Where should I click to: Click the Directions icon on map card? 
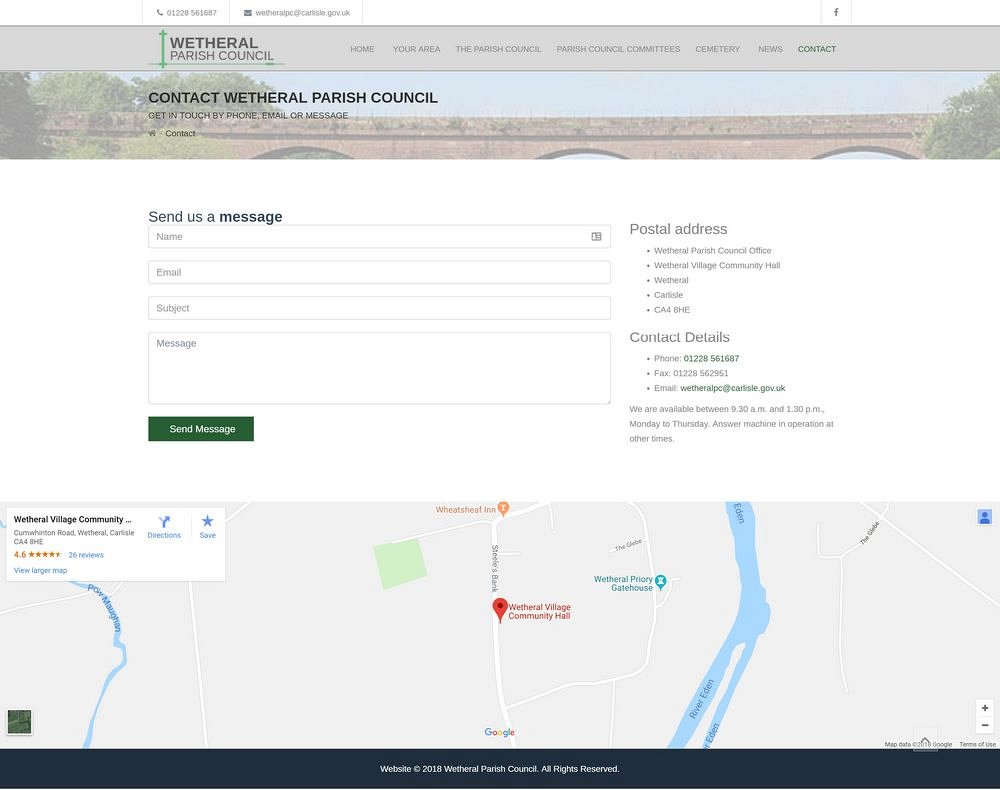coord(164,522)
